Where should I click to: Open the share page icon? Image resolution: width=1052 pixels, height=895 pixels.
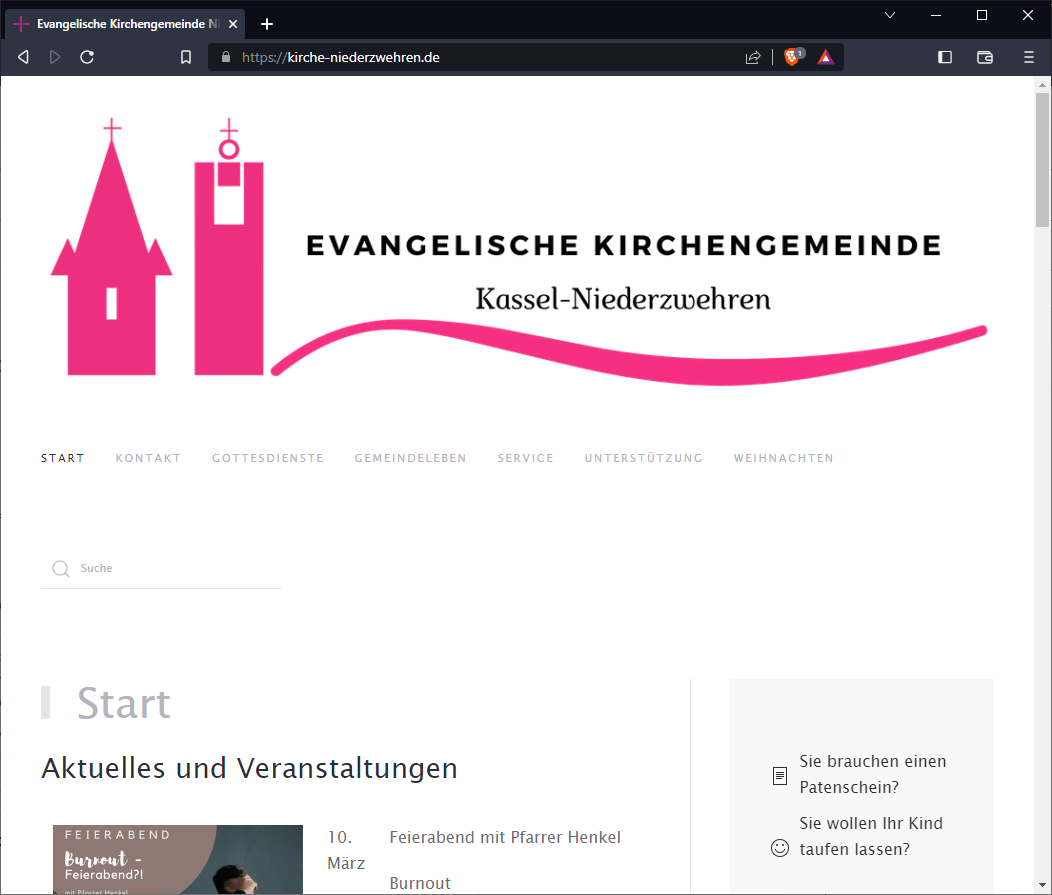(753, 56)
